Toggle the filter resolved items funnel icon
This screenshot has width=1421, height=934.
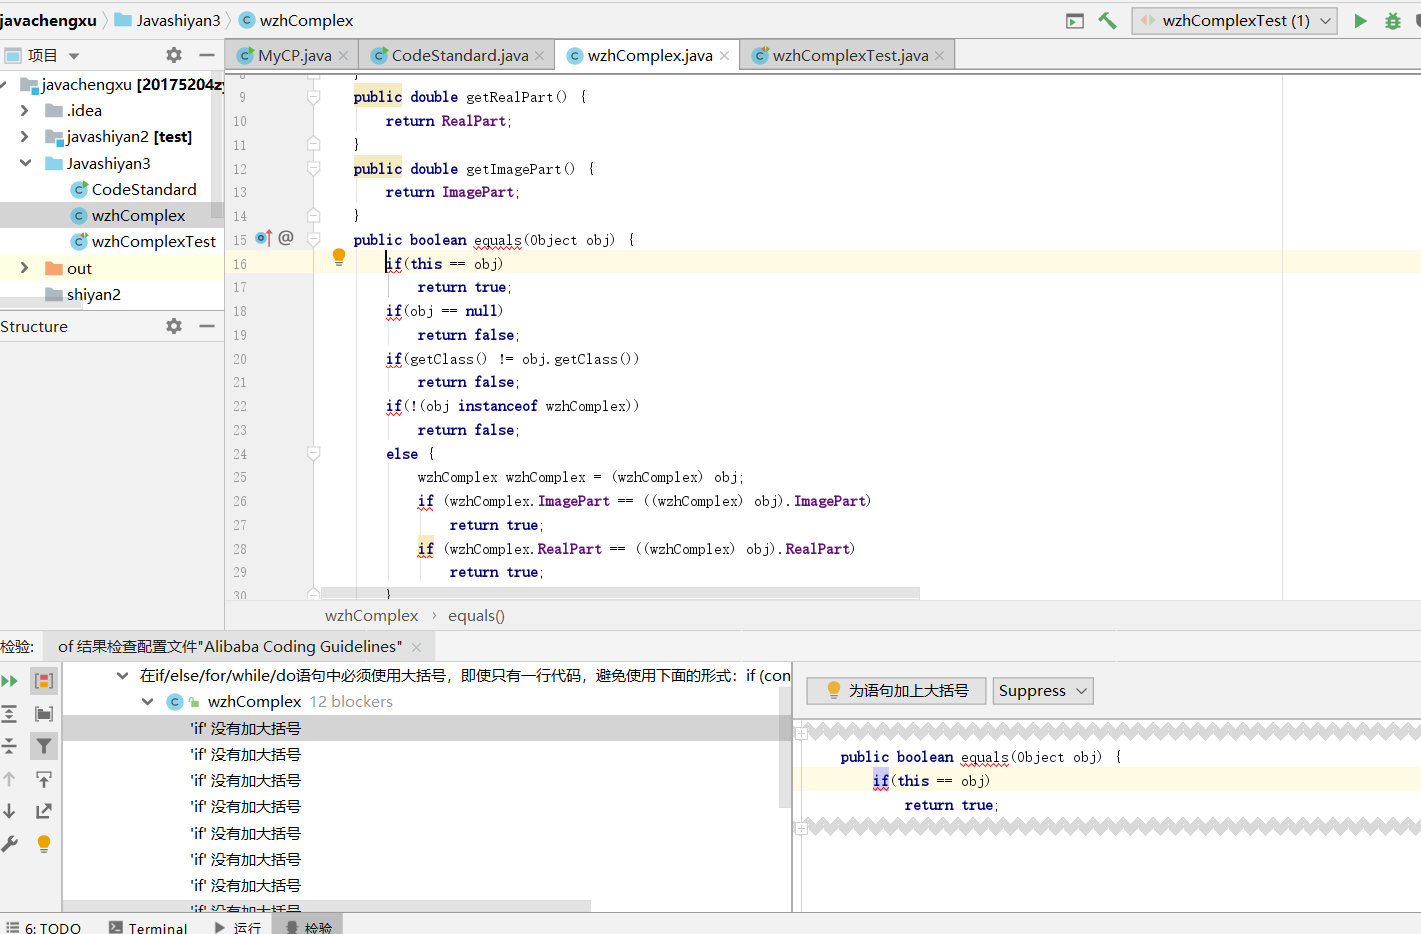(44, 746)
